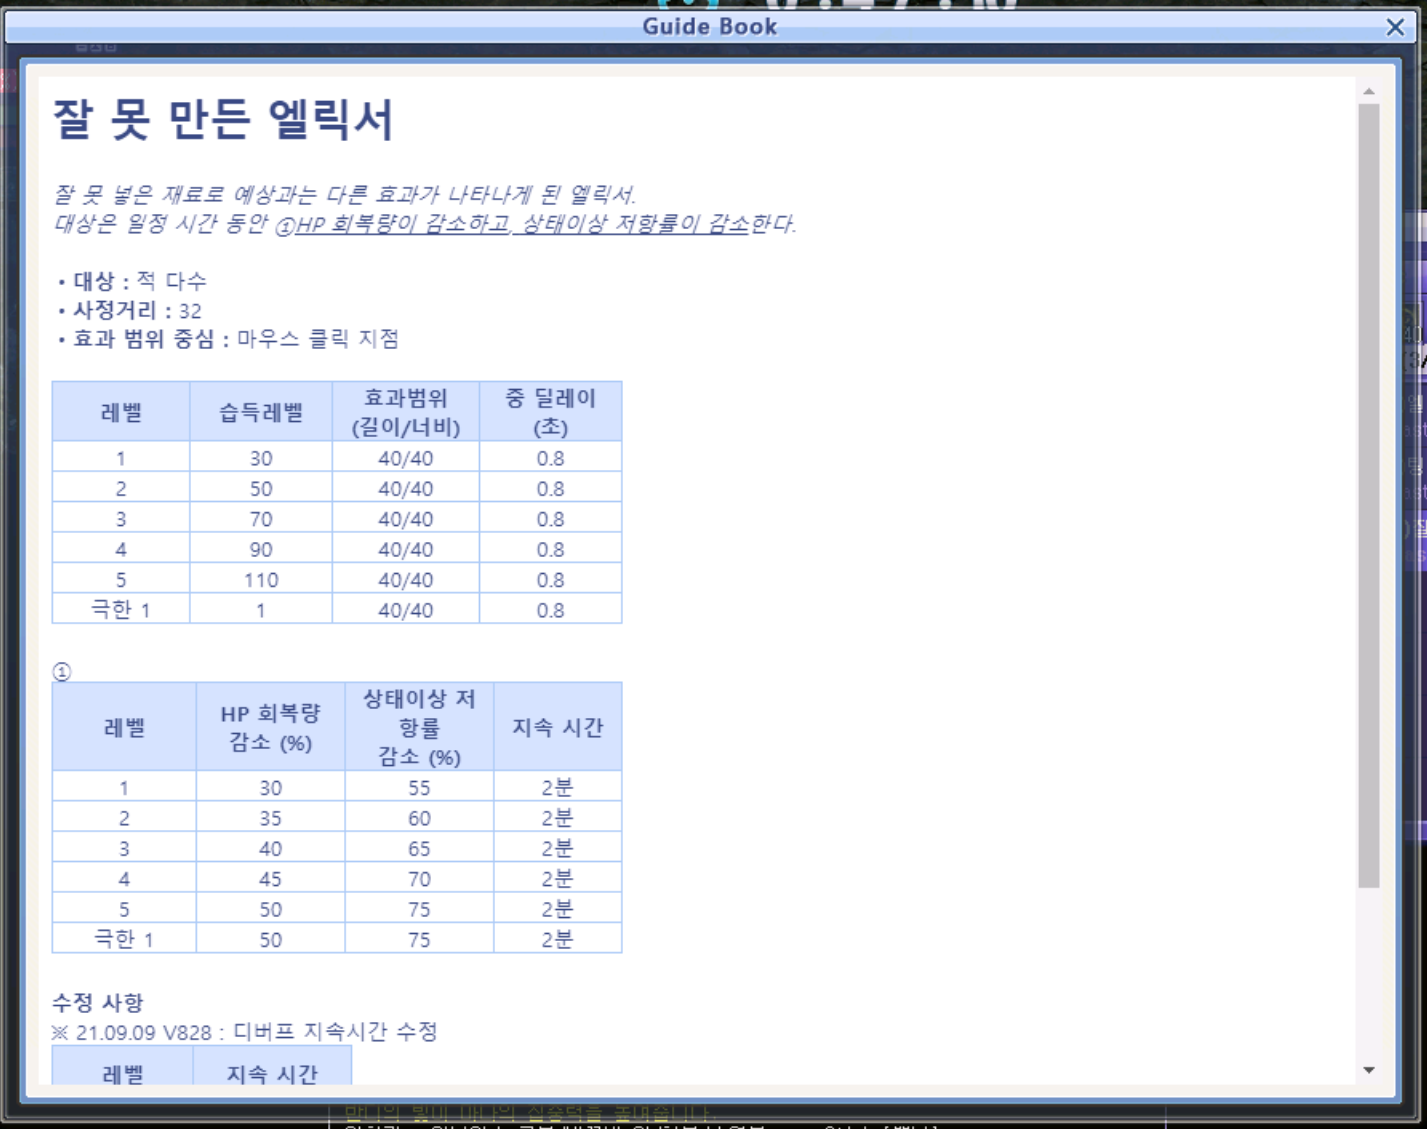Click the italic line '잘 못 넣은 재료로 예상과는 다른 효과가…'

pos(344,194)
